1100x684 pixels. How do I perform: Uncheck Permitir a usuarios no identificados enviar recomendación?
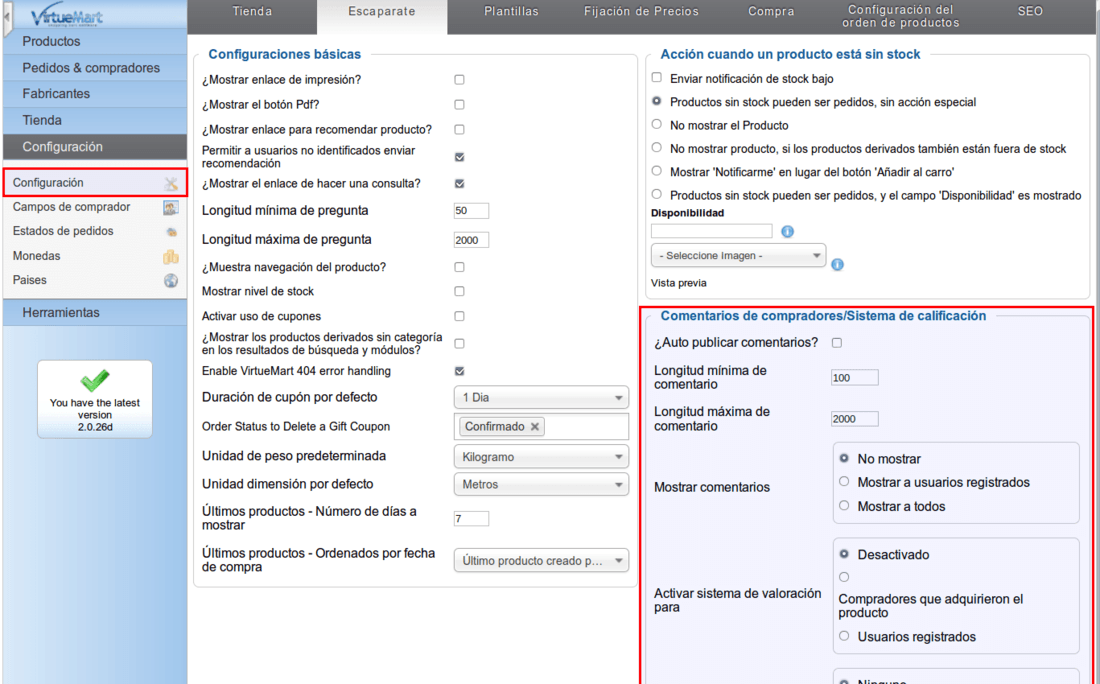(460, 157)
